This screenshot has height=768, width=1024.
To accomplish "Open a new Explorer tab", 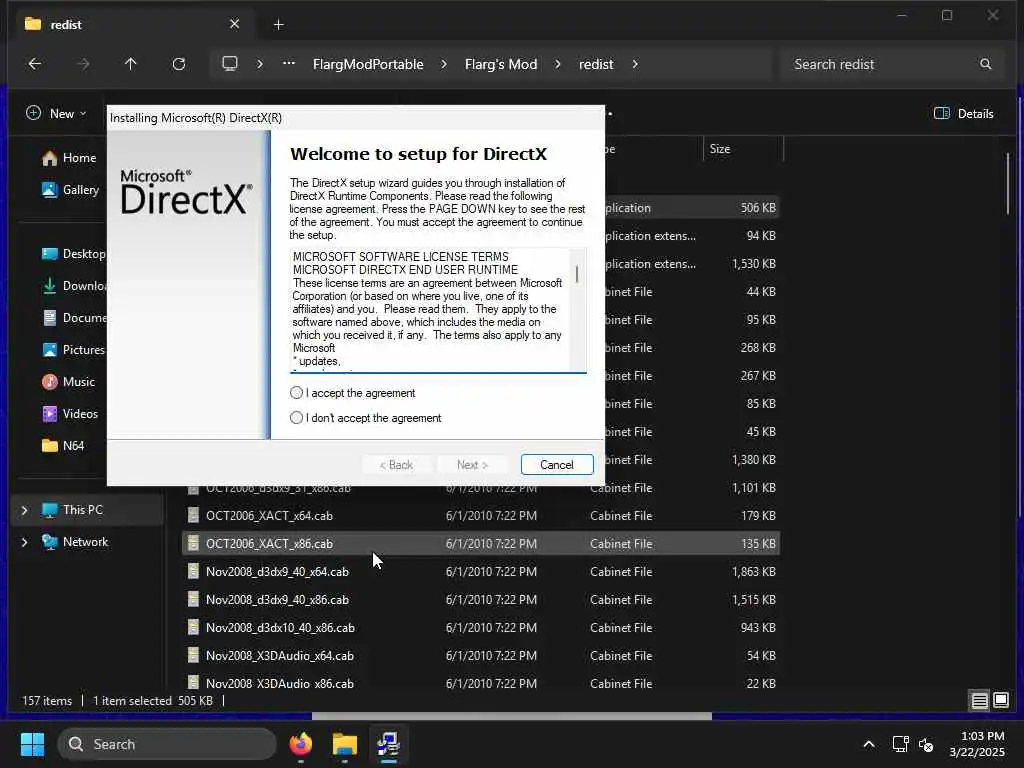I will tap(278, 25).
